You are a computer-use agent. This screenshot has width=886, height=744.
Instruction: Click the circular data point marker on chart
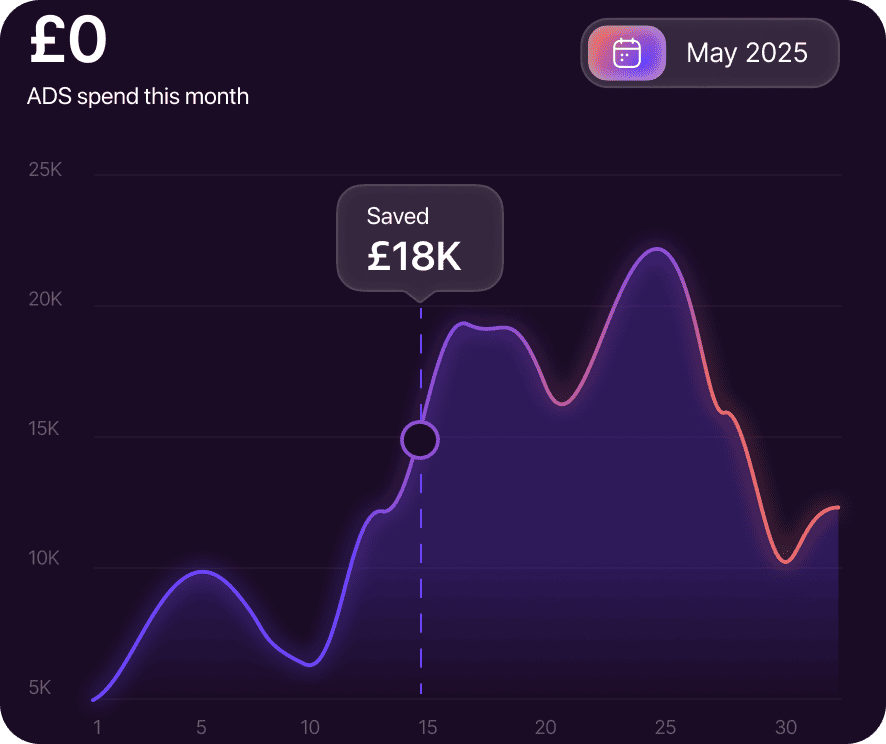click(420, 440)
